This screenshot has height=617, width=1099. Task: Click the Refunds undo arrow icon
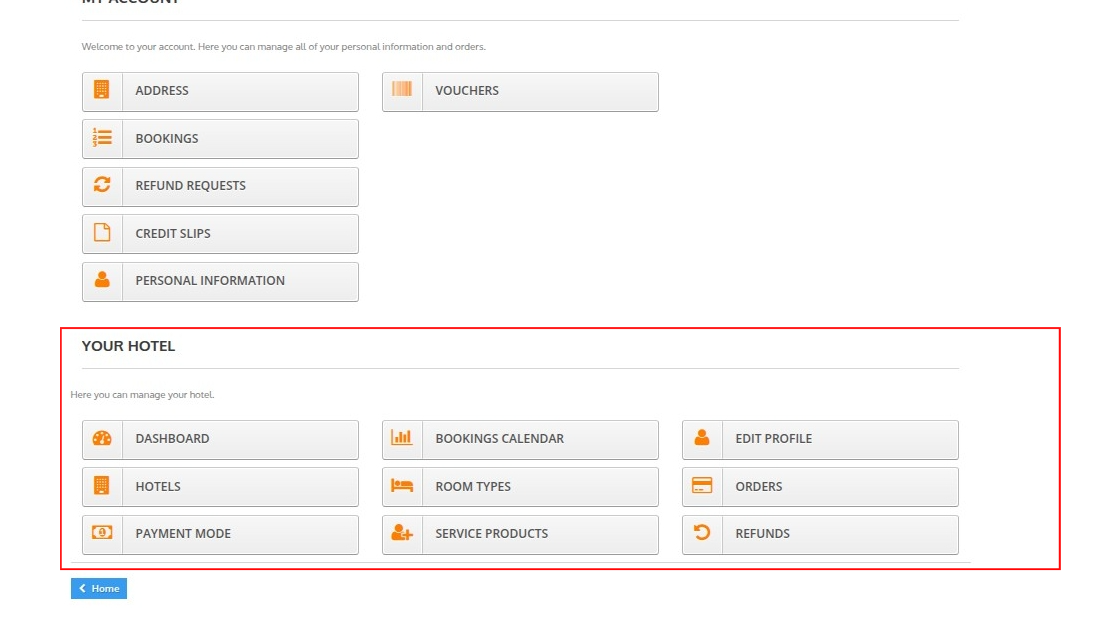click(702, 533)
